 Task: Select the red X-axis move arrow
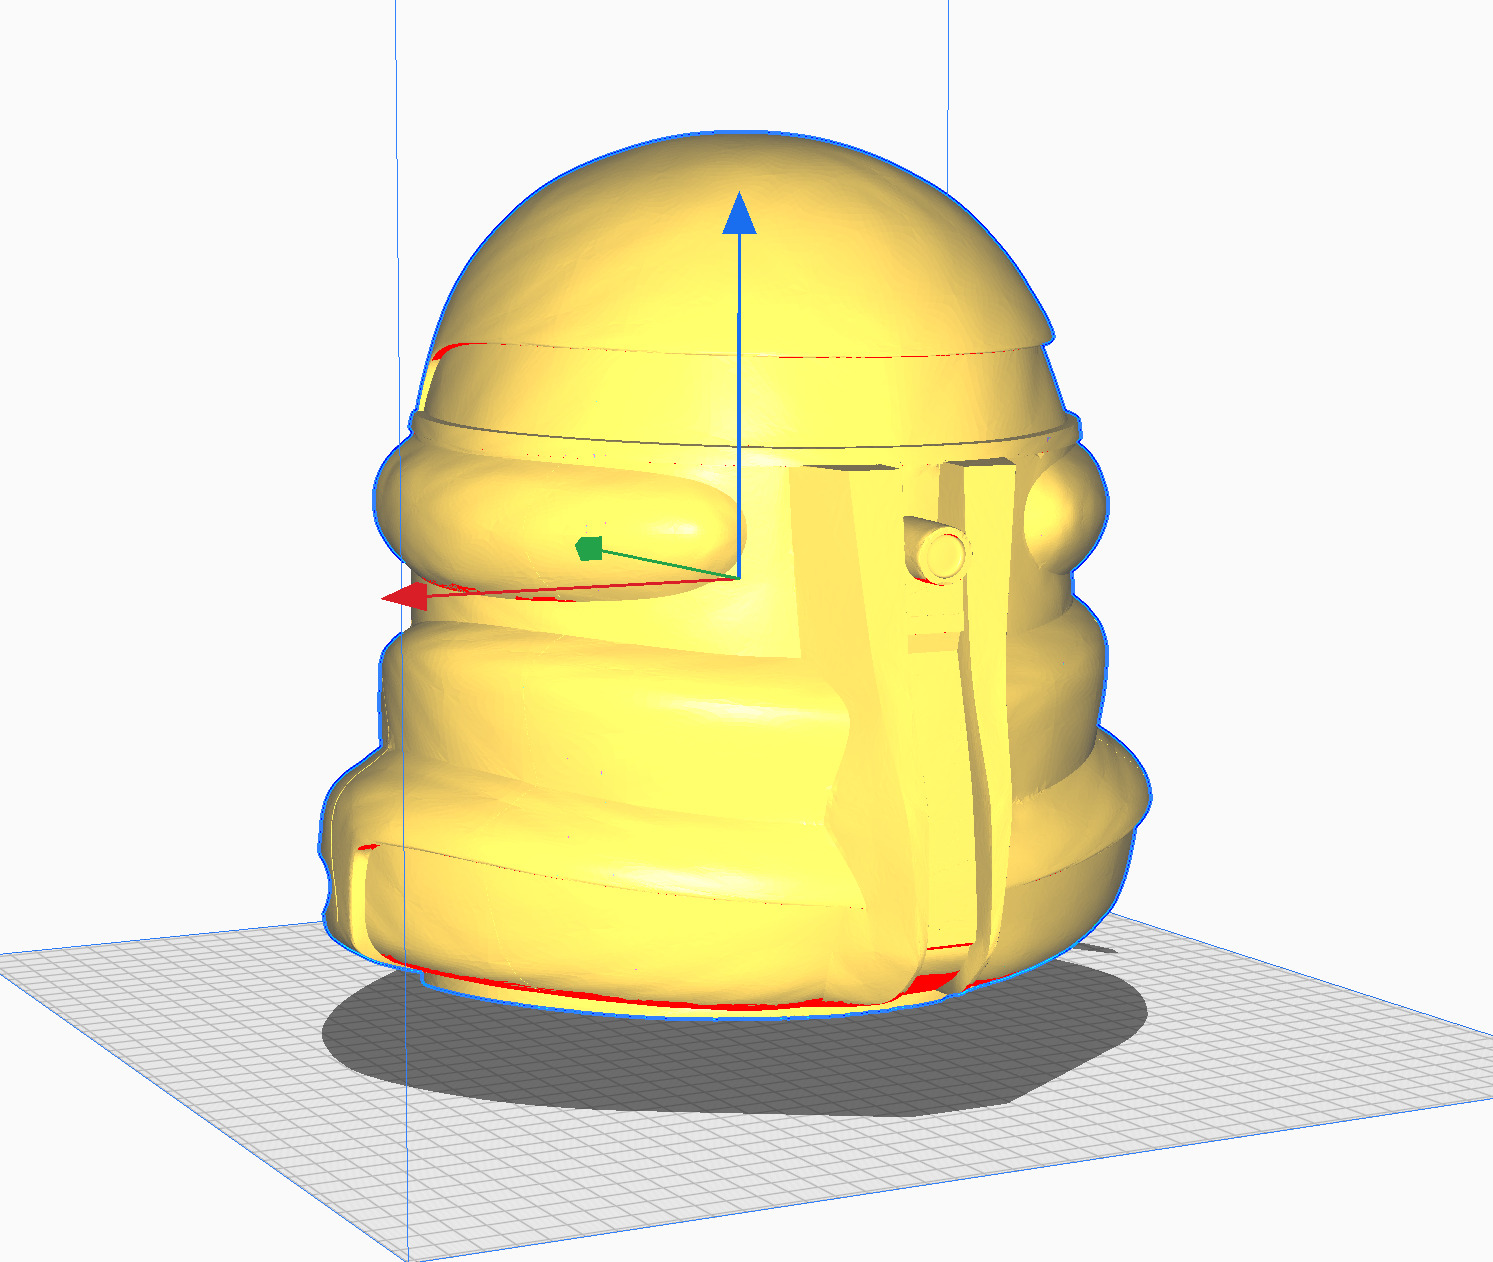coord(405,598)
